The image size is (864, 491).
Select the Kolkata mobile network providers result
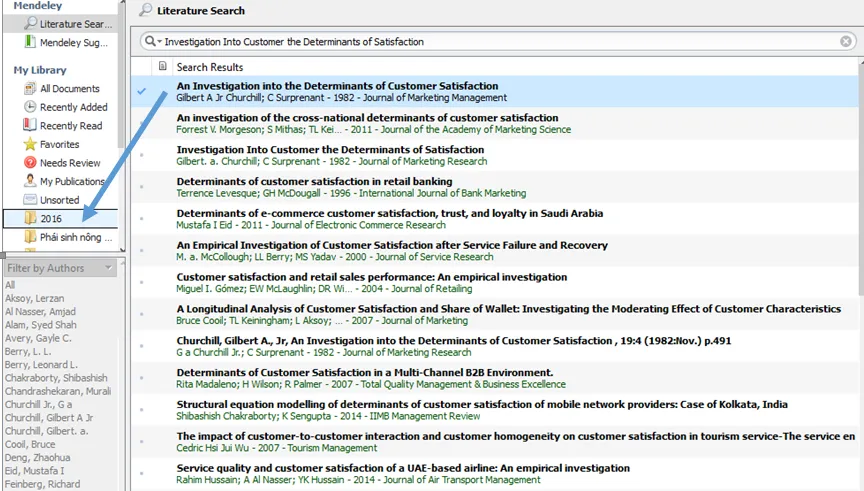pos(495,410)
